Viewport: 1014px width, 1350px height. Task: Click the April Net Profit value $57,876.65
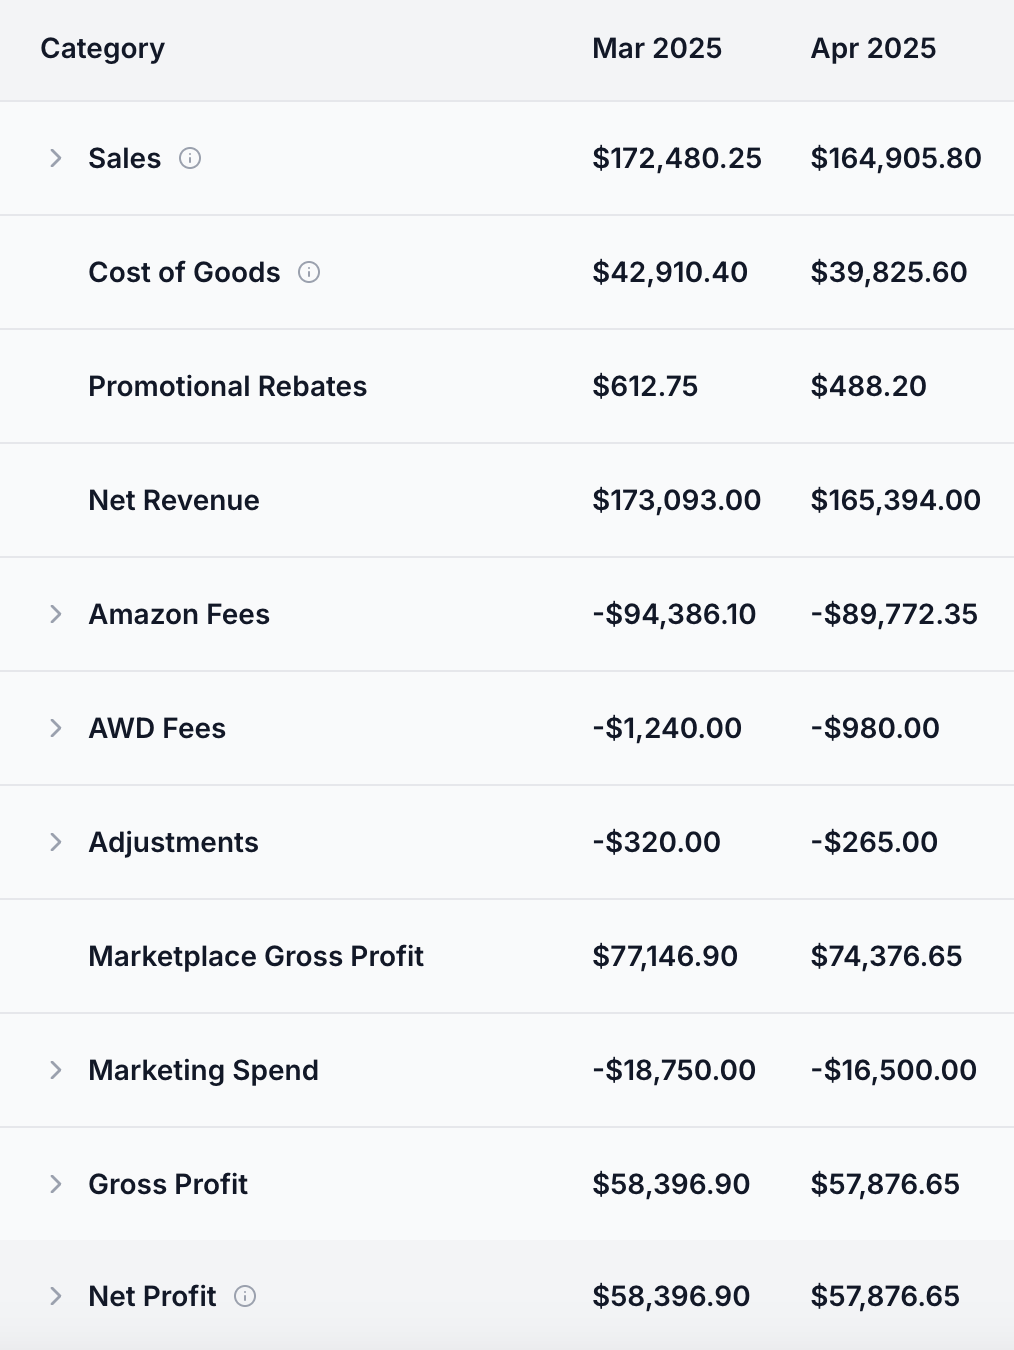tap(885, 1296)
